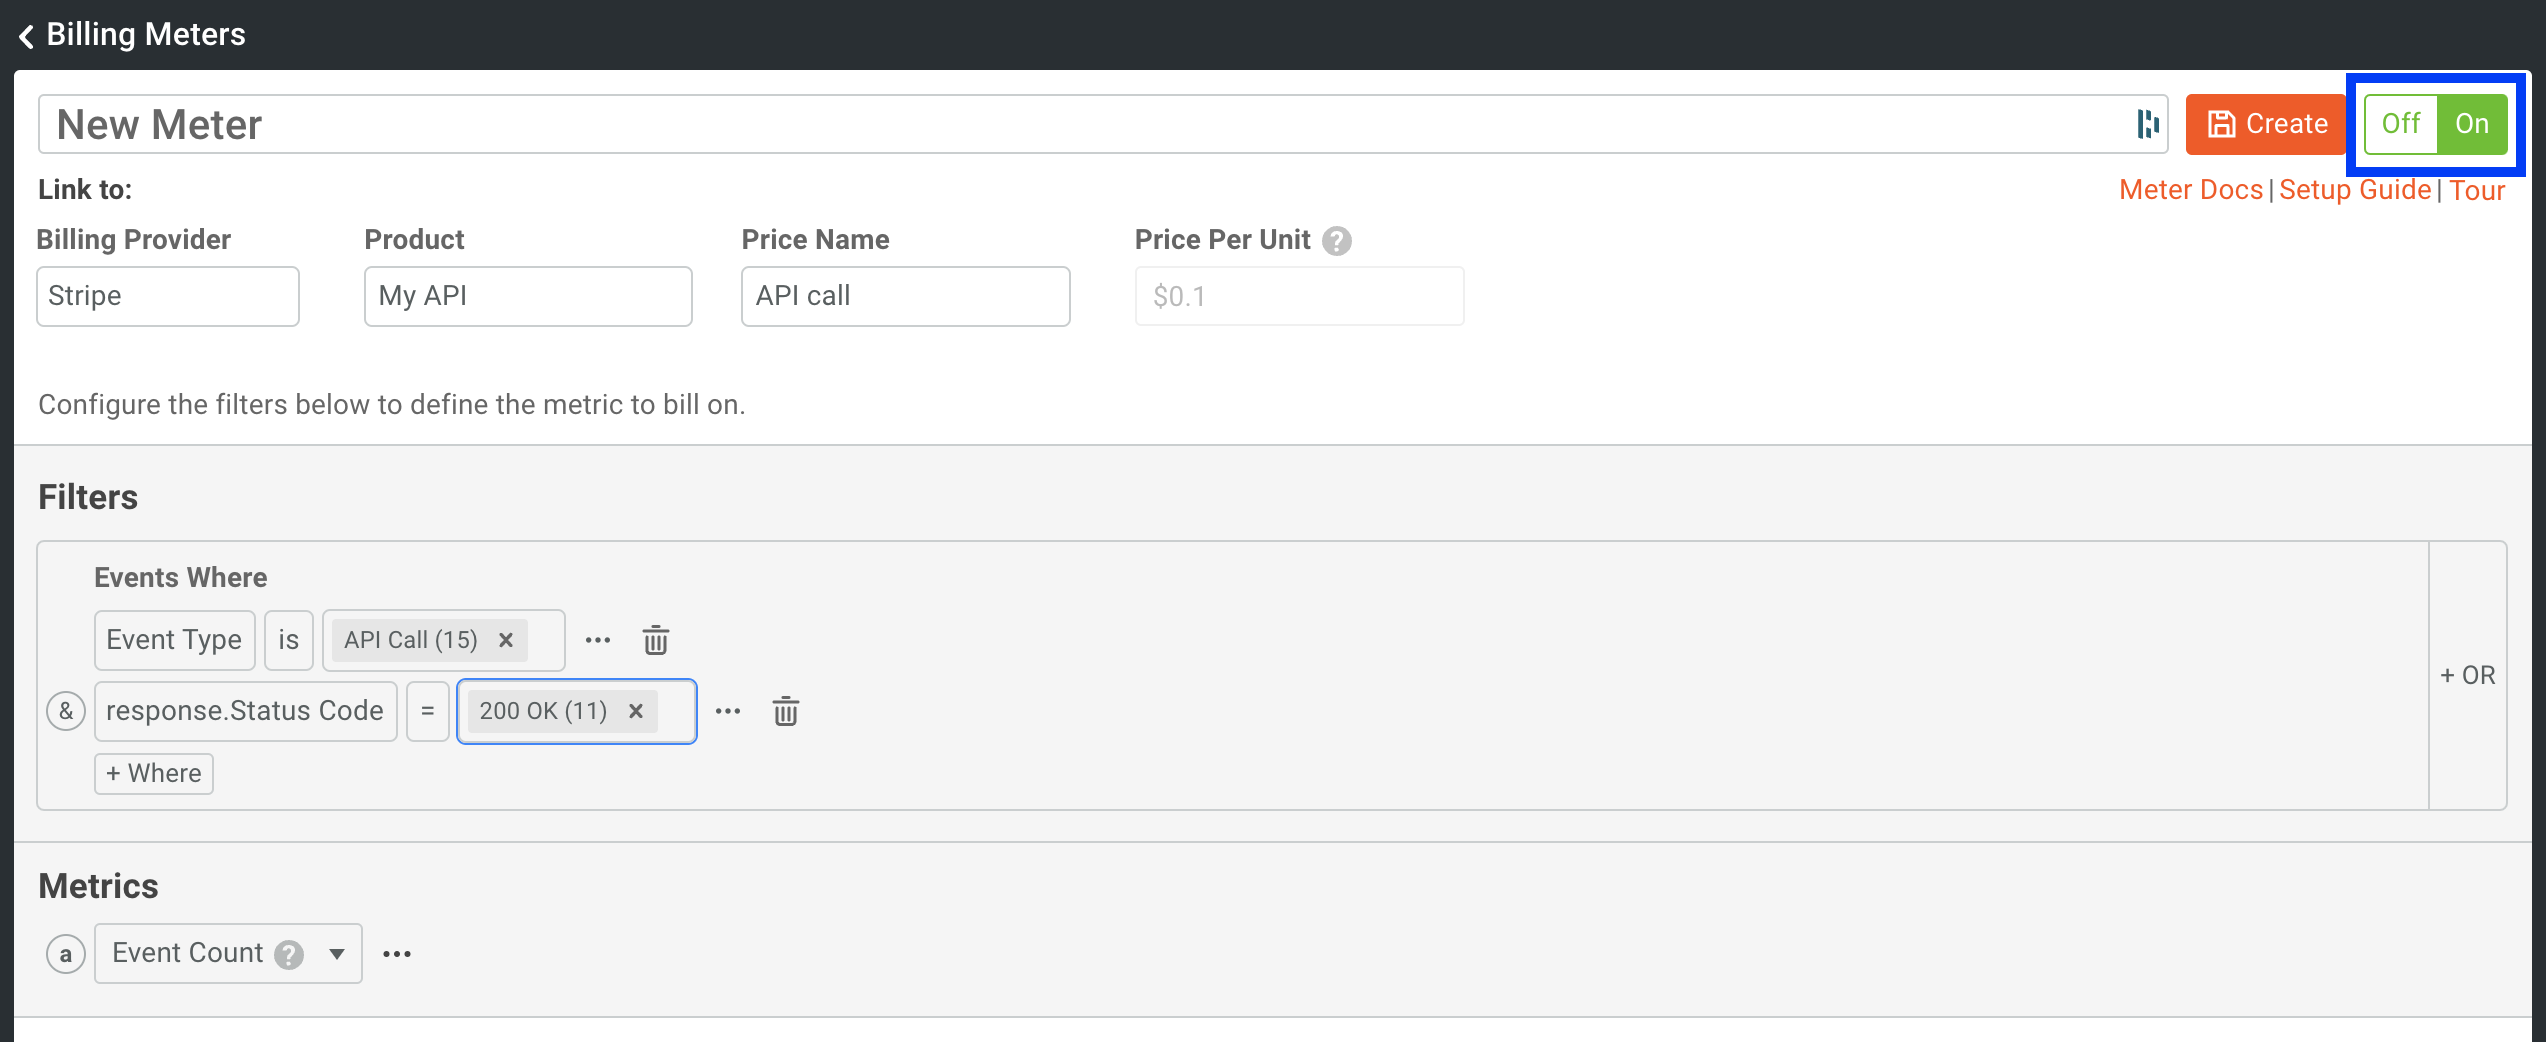Click the bar chart icon in meter name field
The height and width of the screenshot is (1042, 2546).
pos(2148,123)
